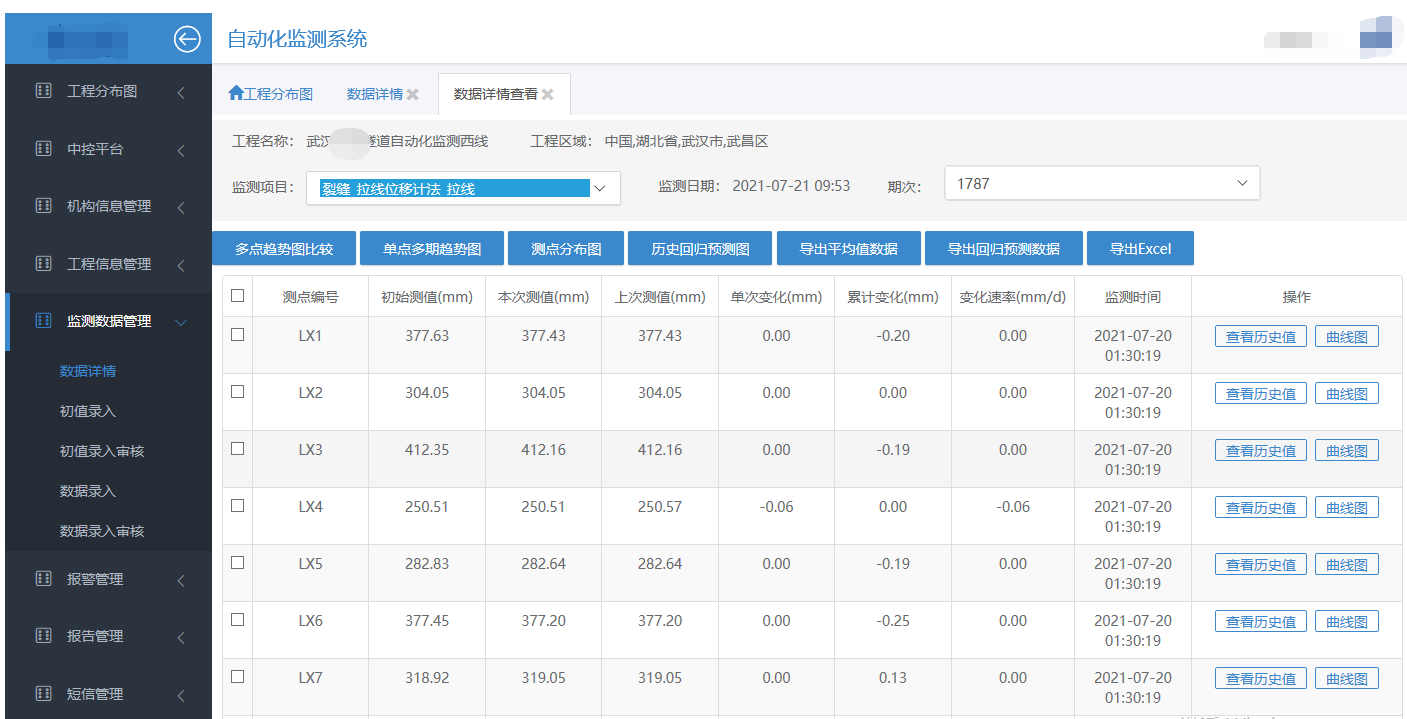Screen dimensions: 1407x719
Task: Check the box for row LX6
Action: (237, 620)
